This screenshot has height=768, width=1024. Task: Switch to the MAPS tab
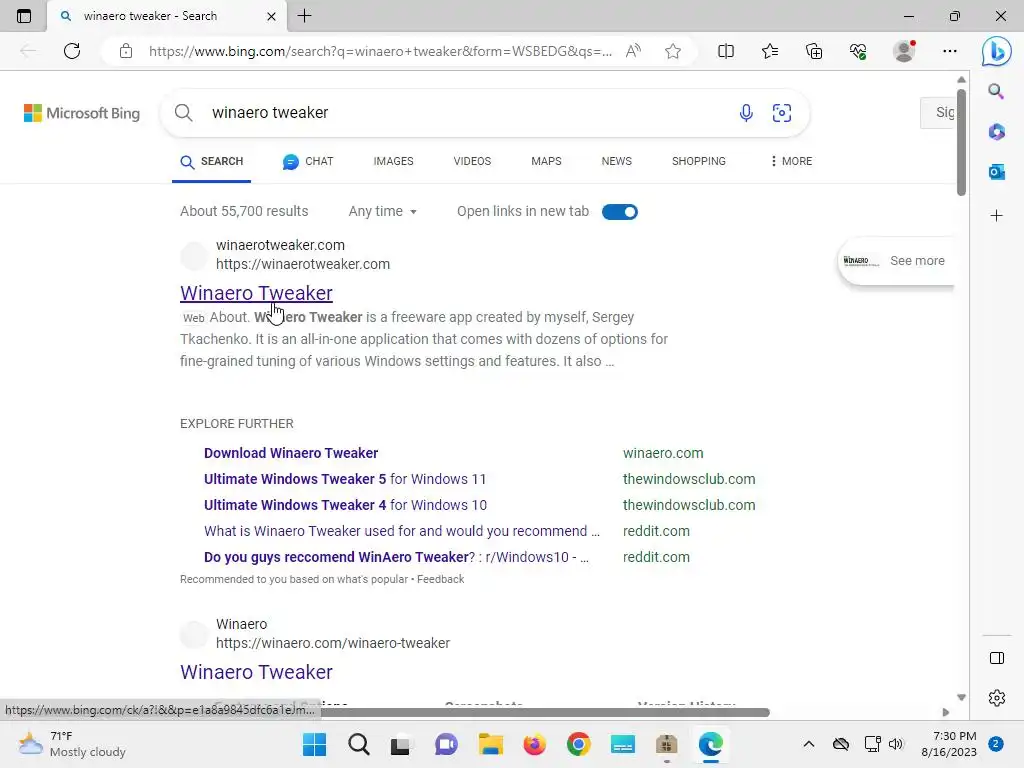[x=546, y=161]
